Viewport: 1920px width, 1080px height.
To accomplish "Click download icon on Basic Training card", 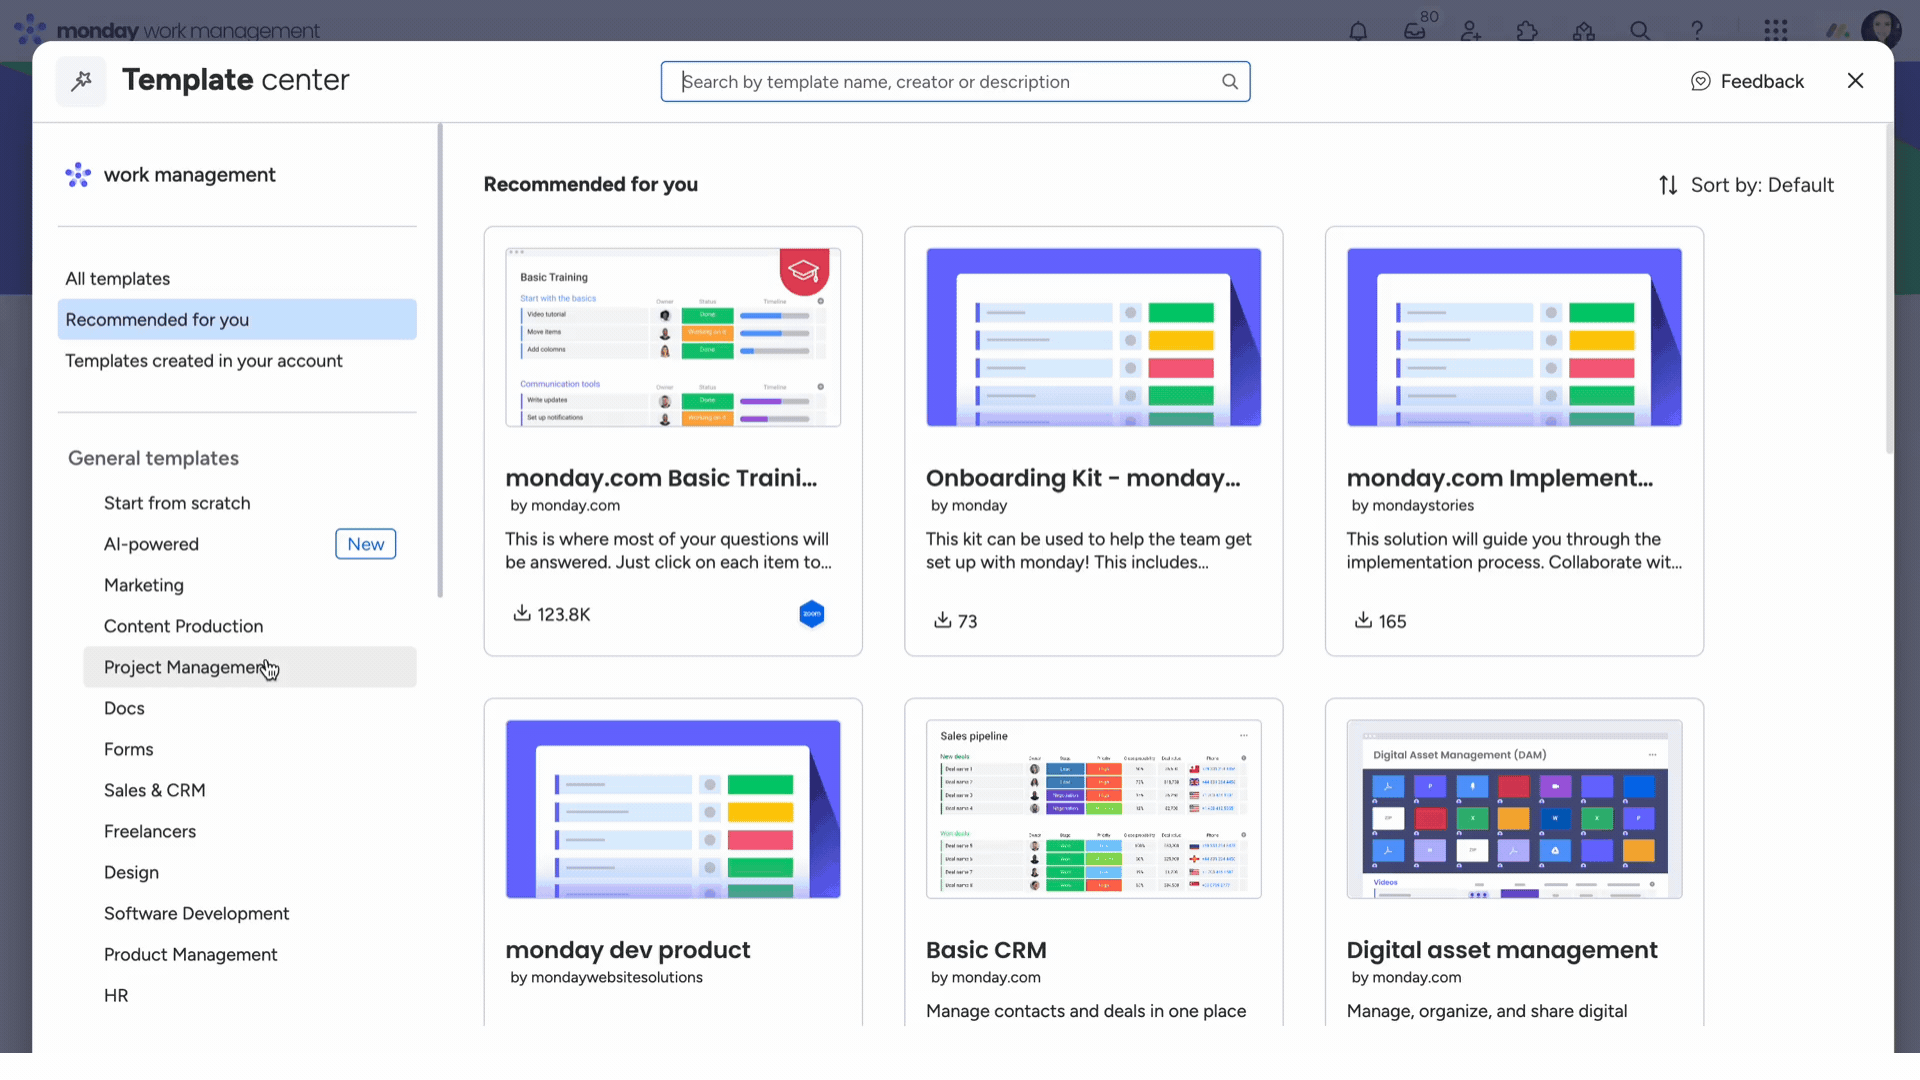I will pyautogui.click(x=522, y=613).
